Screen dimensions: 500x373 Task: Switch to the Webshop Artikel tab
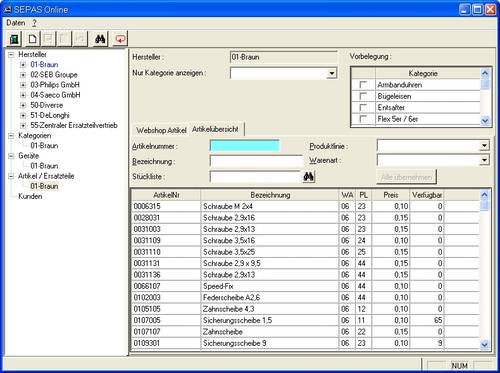[x=161, y=130]
